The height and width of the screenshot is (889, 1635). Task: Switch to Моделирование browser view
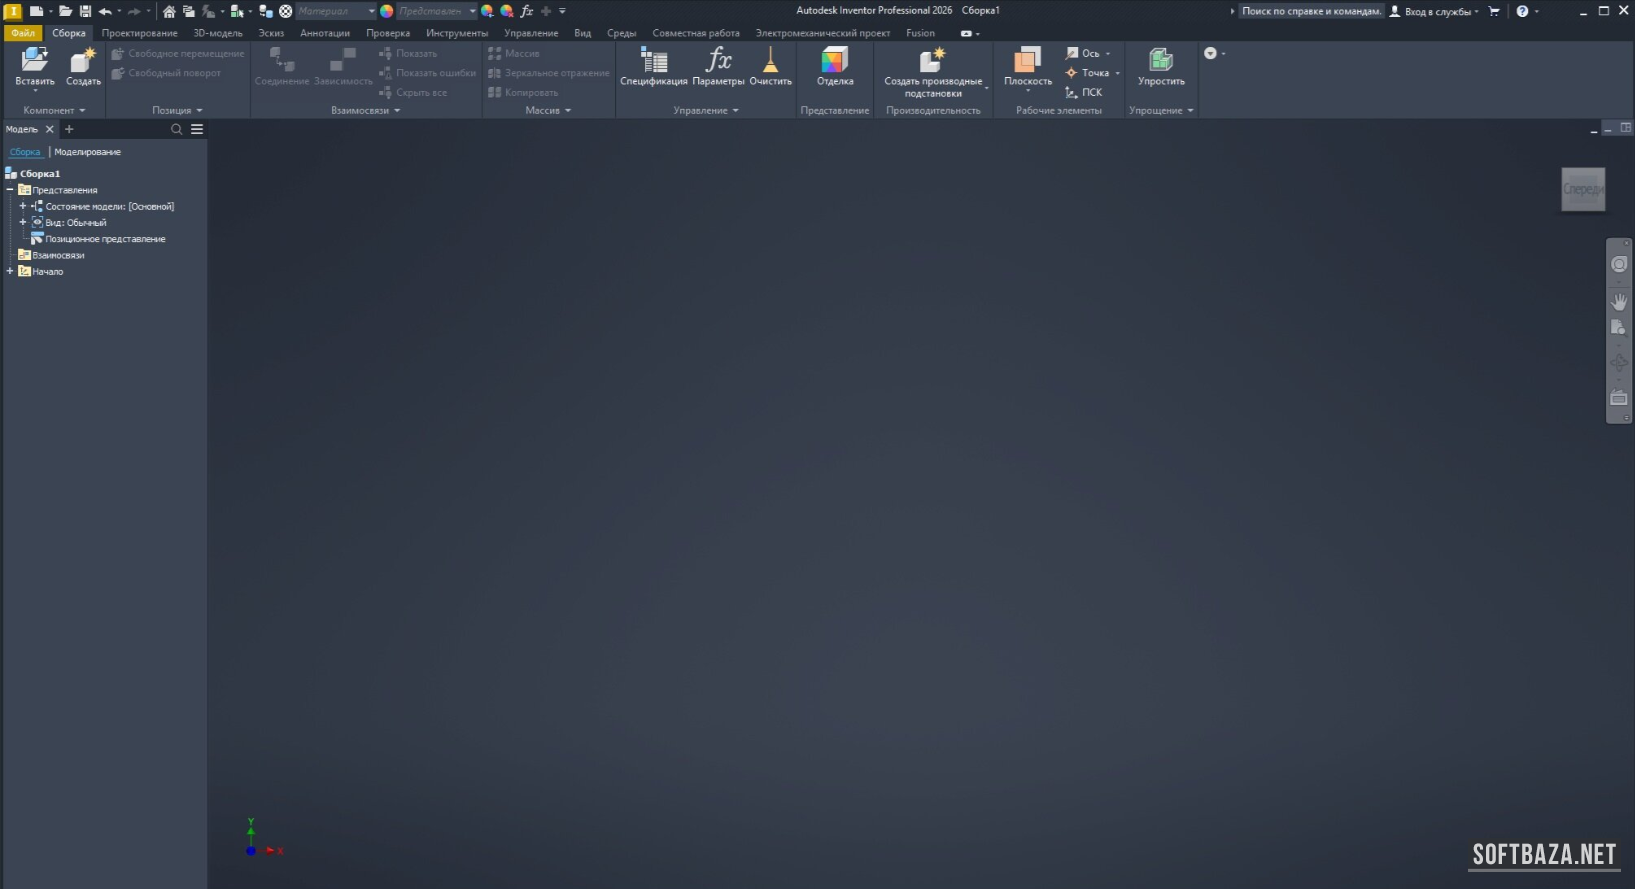click(87, 152)
